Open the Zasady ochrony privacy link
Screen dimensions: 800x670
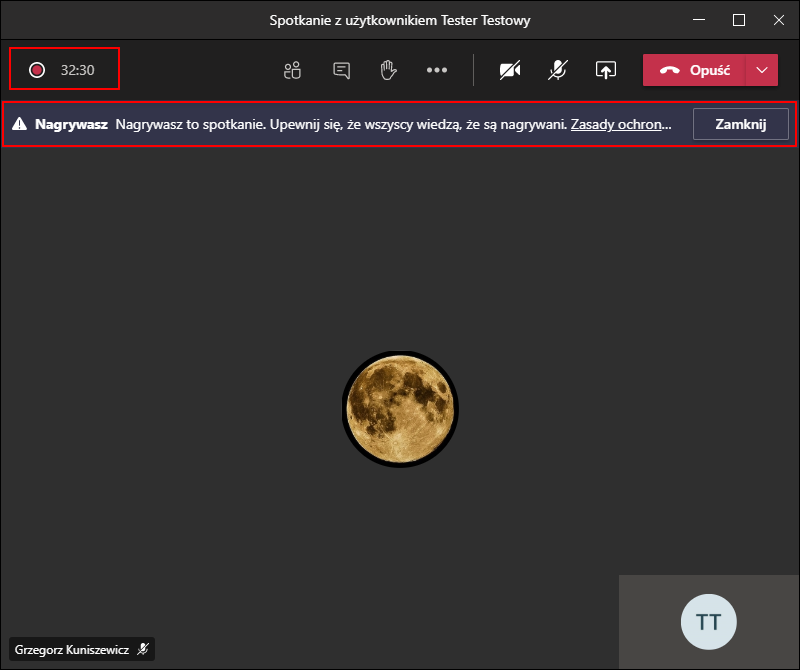(621, 124)
